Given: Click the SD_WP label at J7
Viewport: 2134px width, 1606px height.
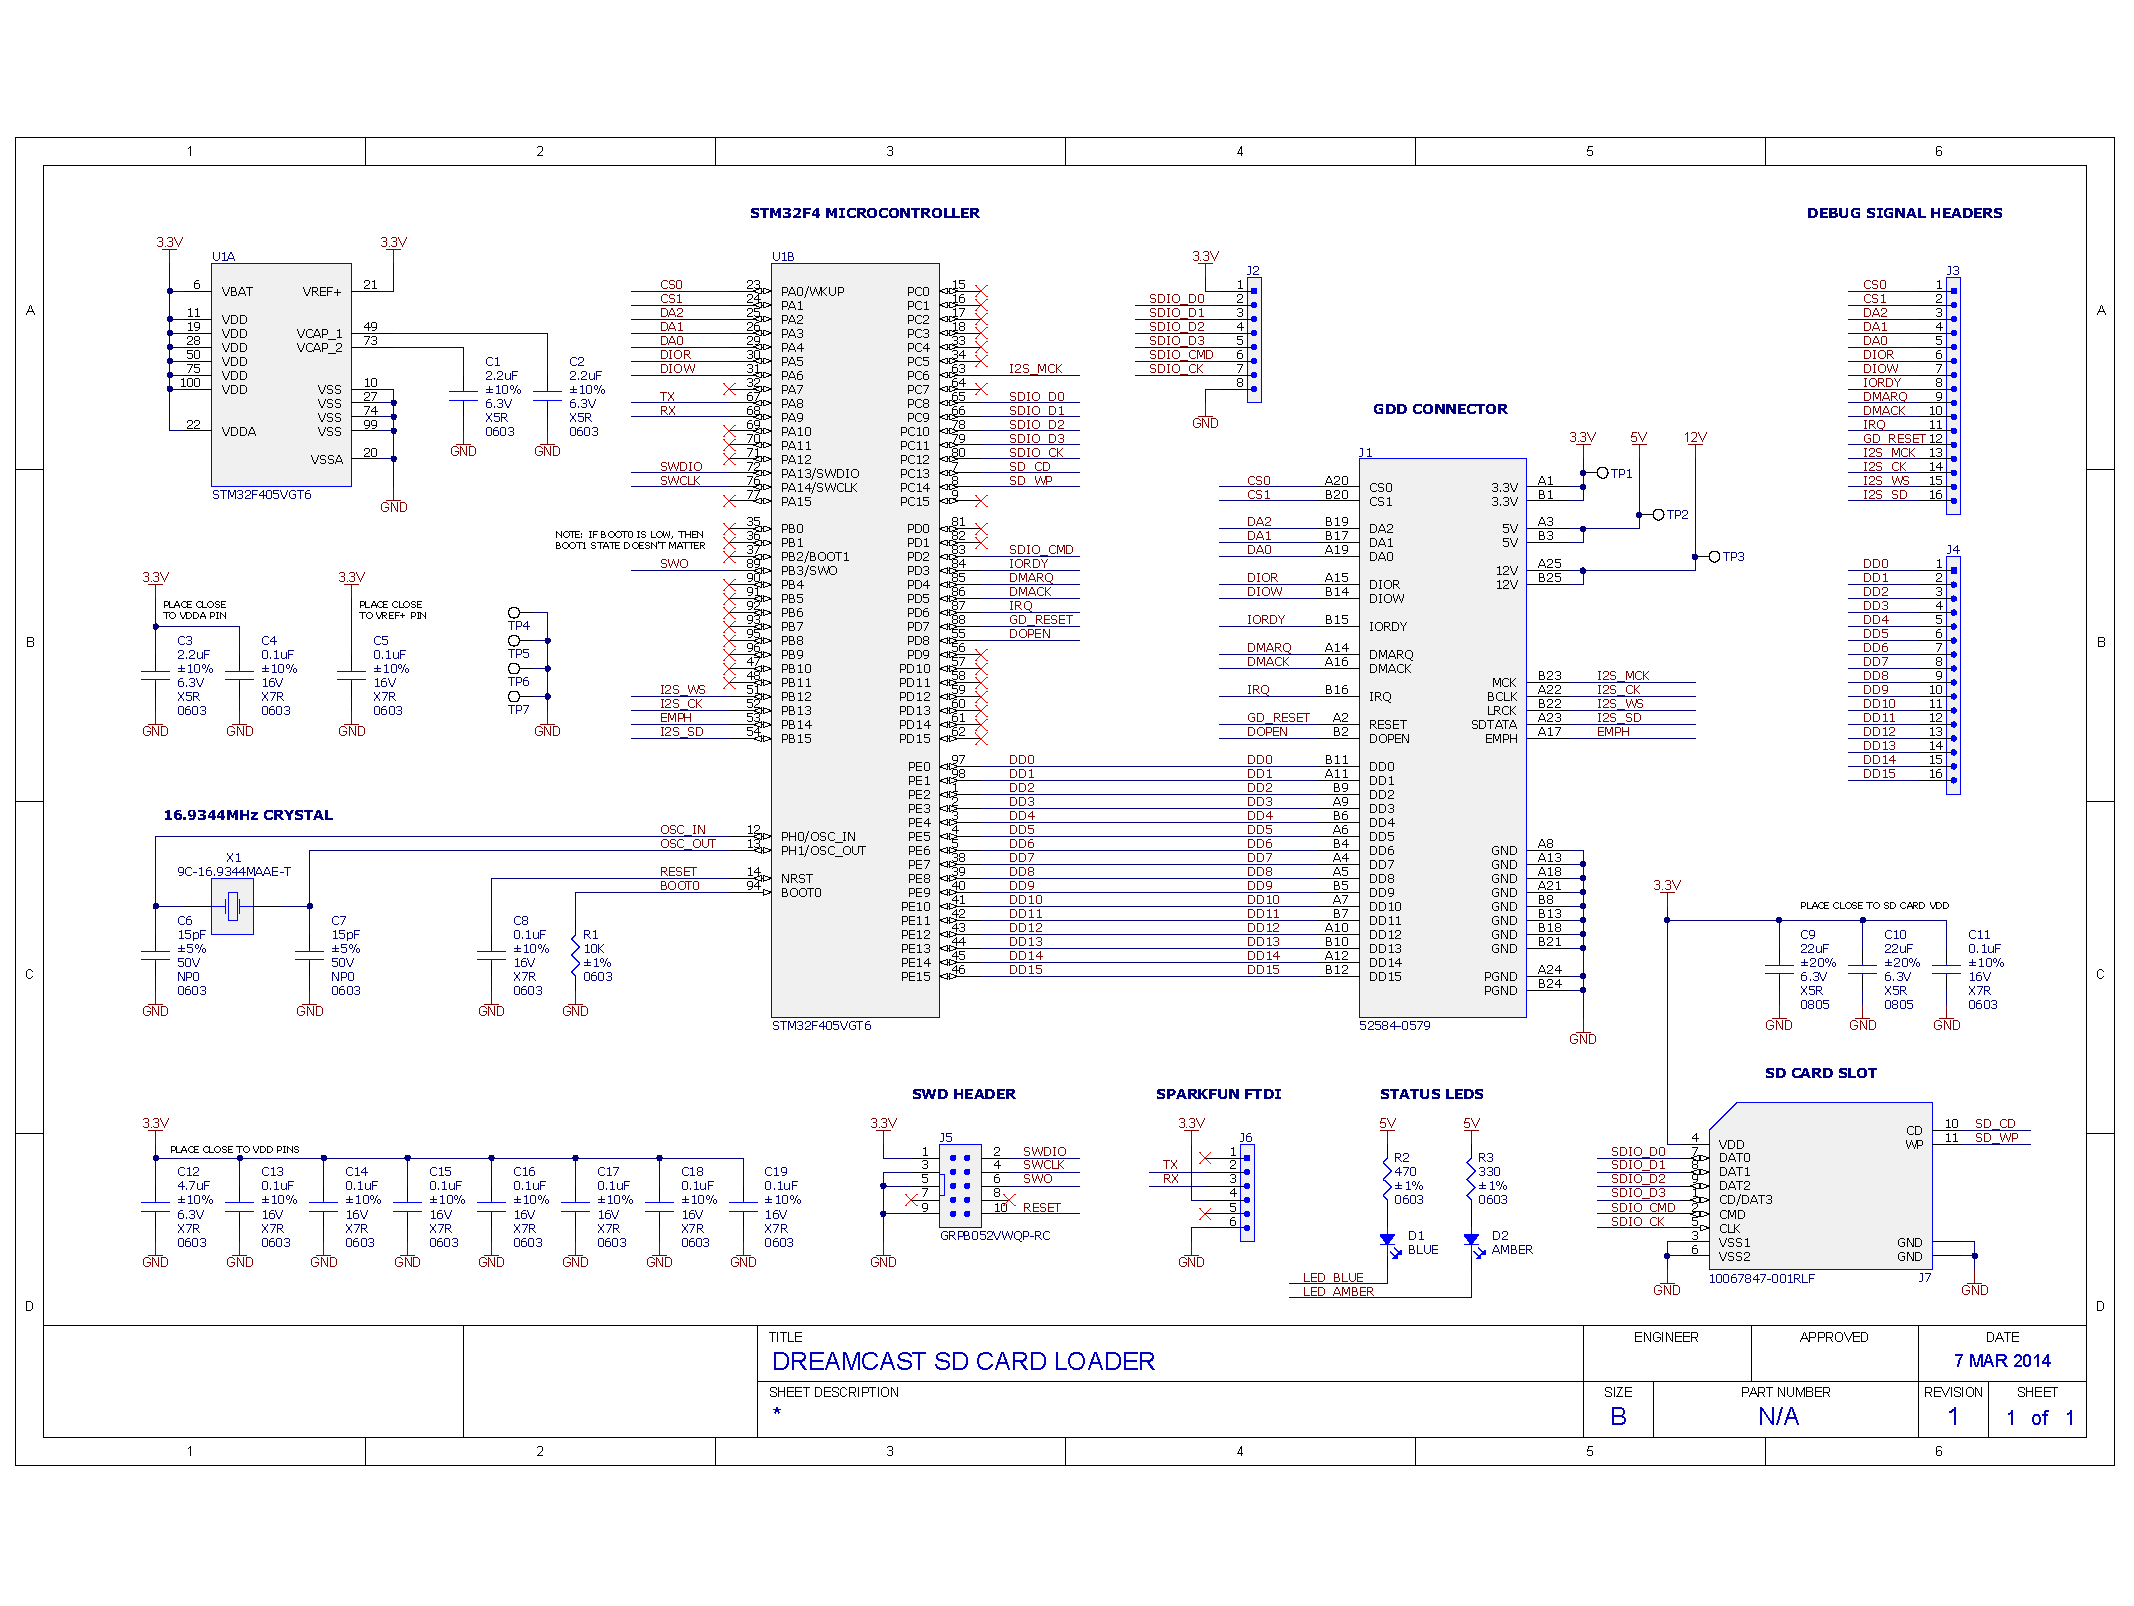Looking at the screenshot, I should point(1996,1138).
